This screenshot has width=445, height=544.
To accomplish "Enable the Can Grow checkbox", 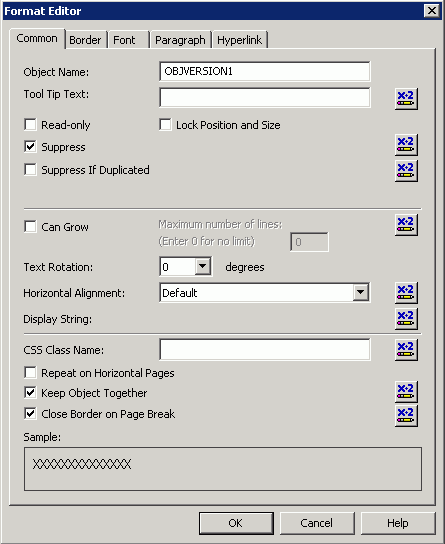I will tap(31, 227).
